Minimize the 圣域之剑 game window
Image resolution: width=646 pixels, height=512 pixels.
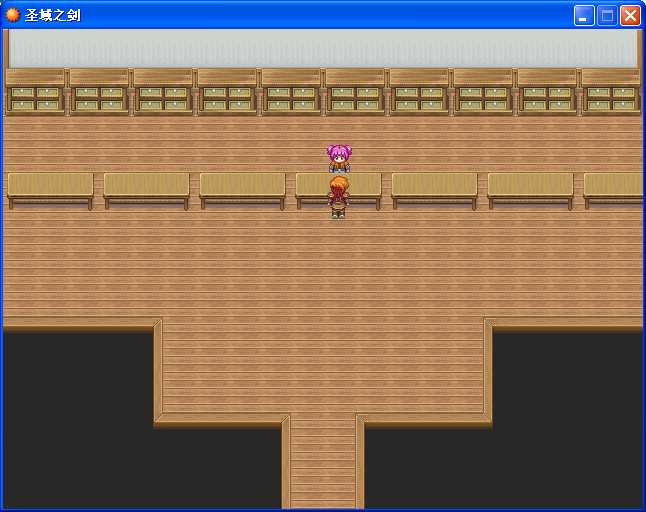[584, 16]
